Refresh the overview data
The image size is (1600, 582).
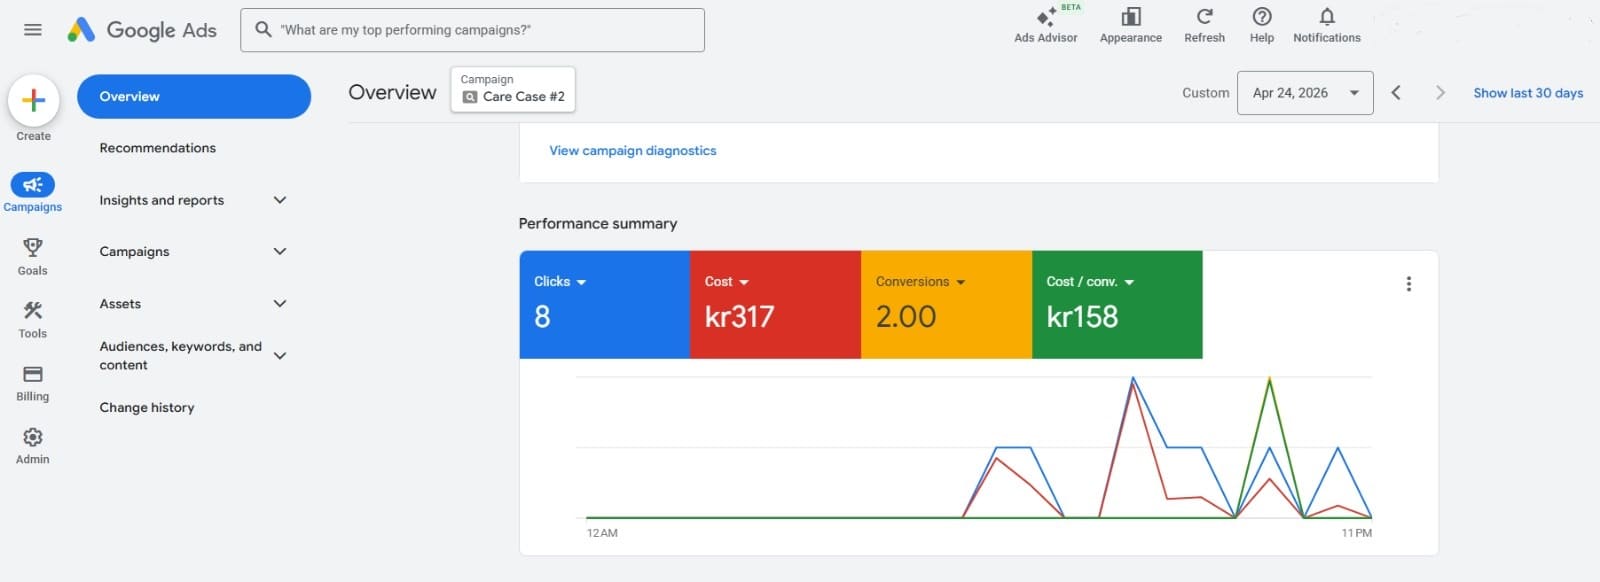(x=1204, y=25)
